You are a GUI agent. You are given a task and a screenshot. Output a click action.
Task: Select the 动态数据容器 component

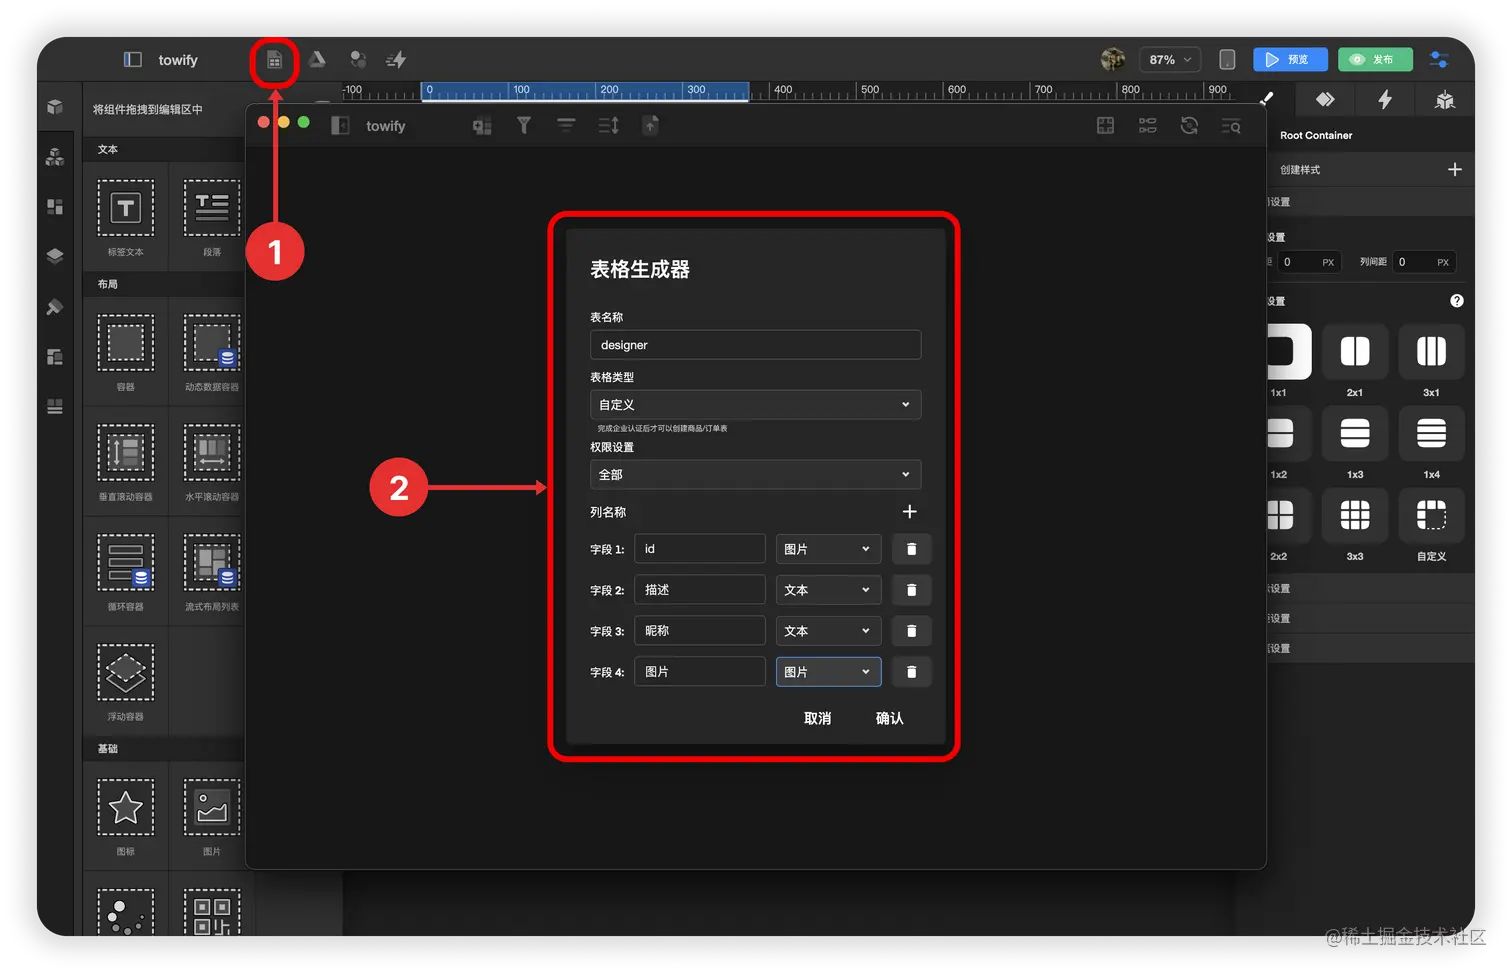point(212,352)
